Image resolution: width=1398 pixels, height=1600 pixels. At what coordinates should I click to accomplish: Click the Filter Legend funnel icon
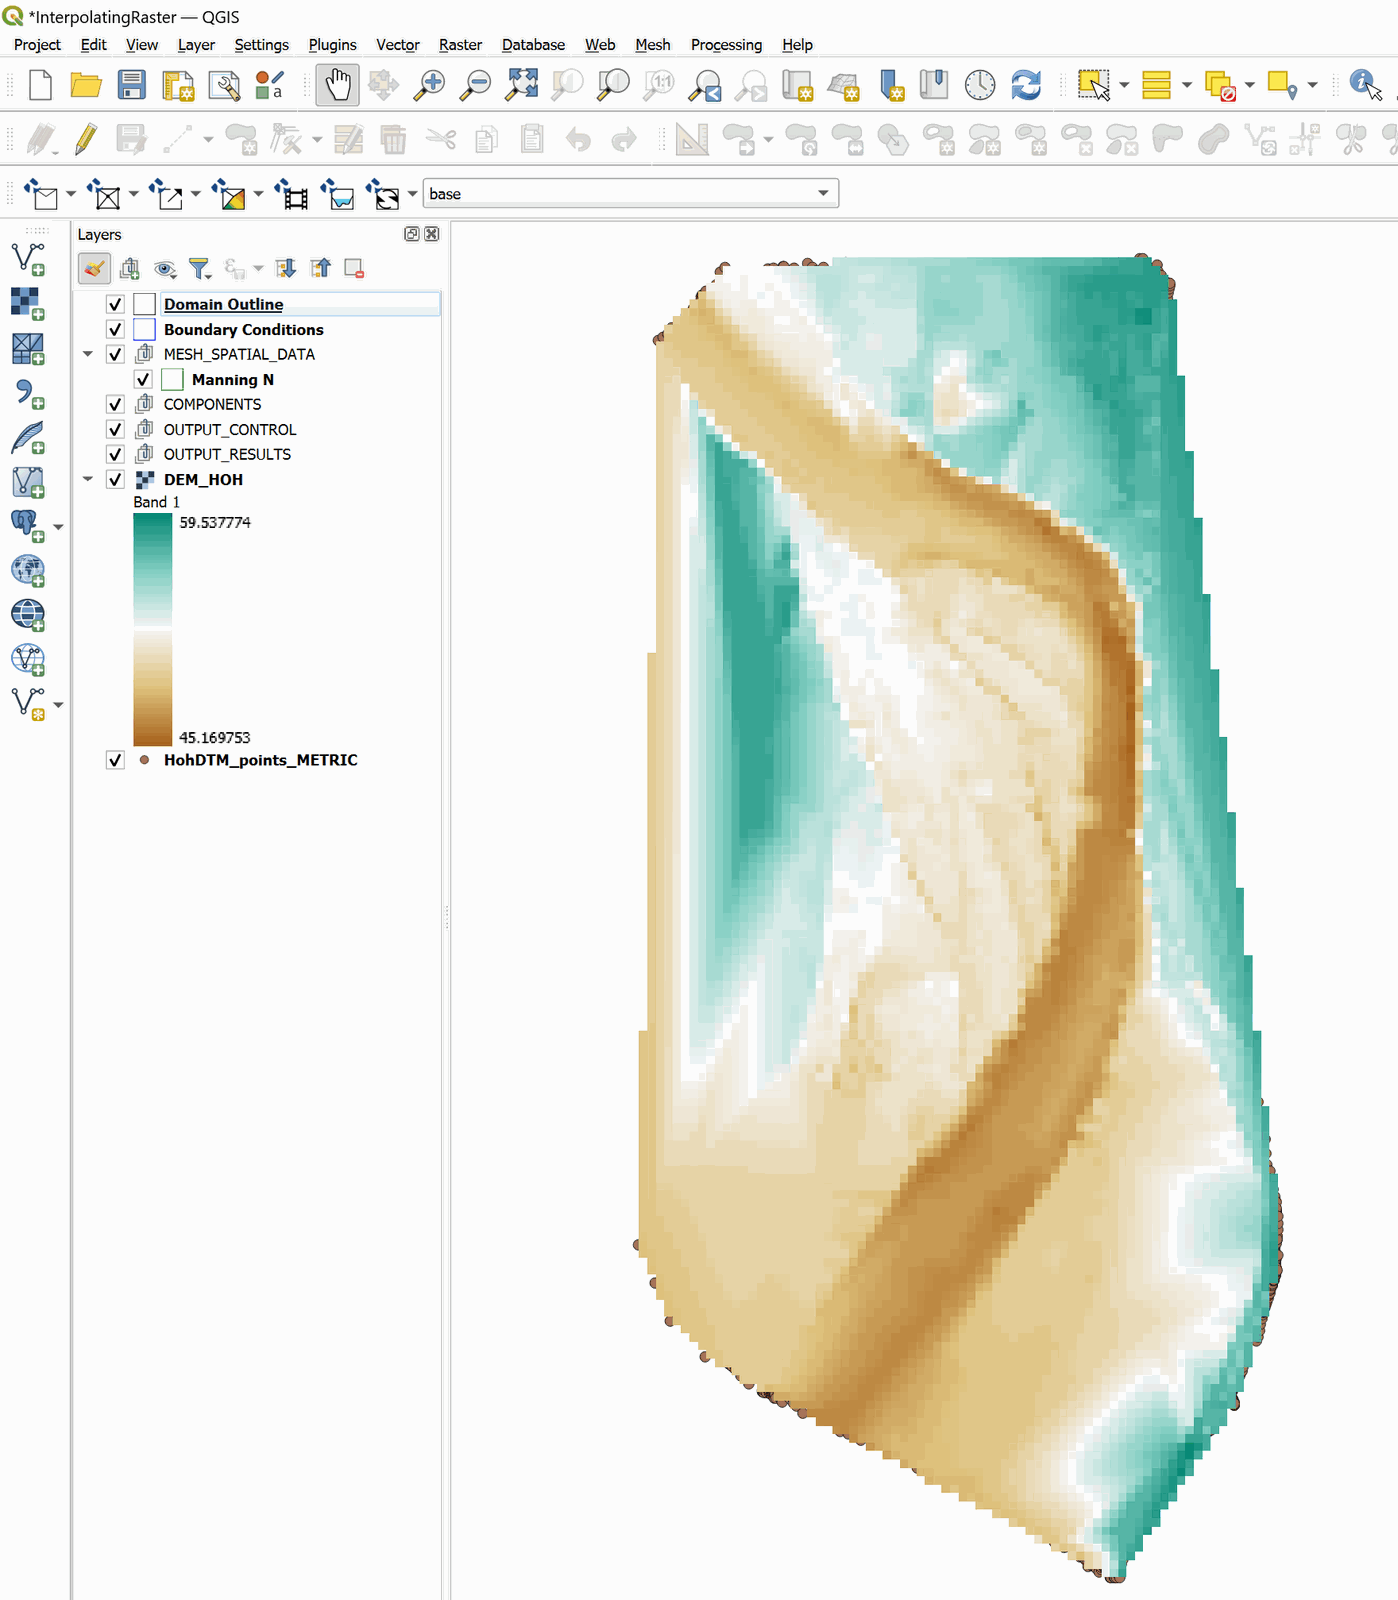[200, 268]
